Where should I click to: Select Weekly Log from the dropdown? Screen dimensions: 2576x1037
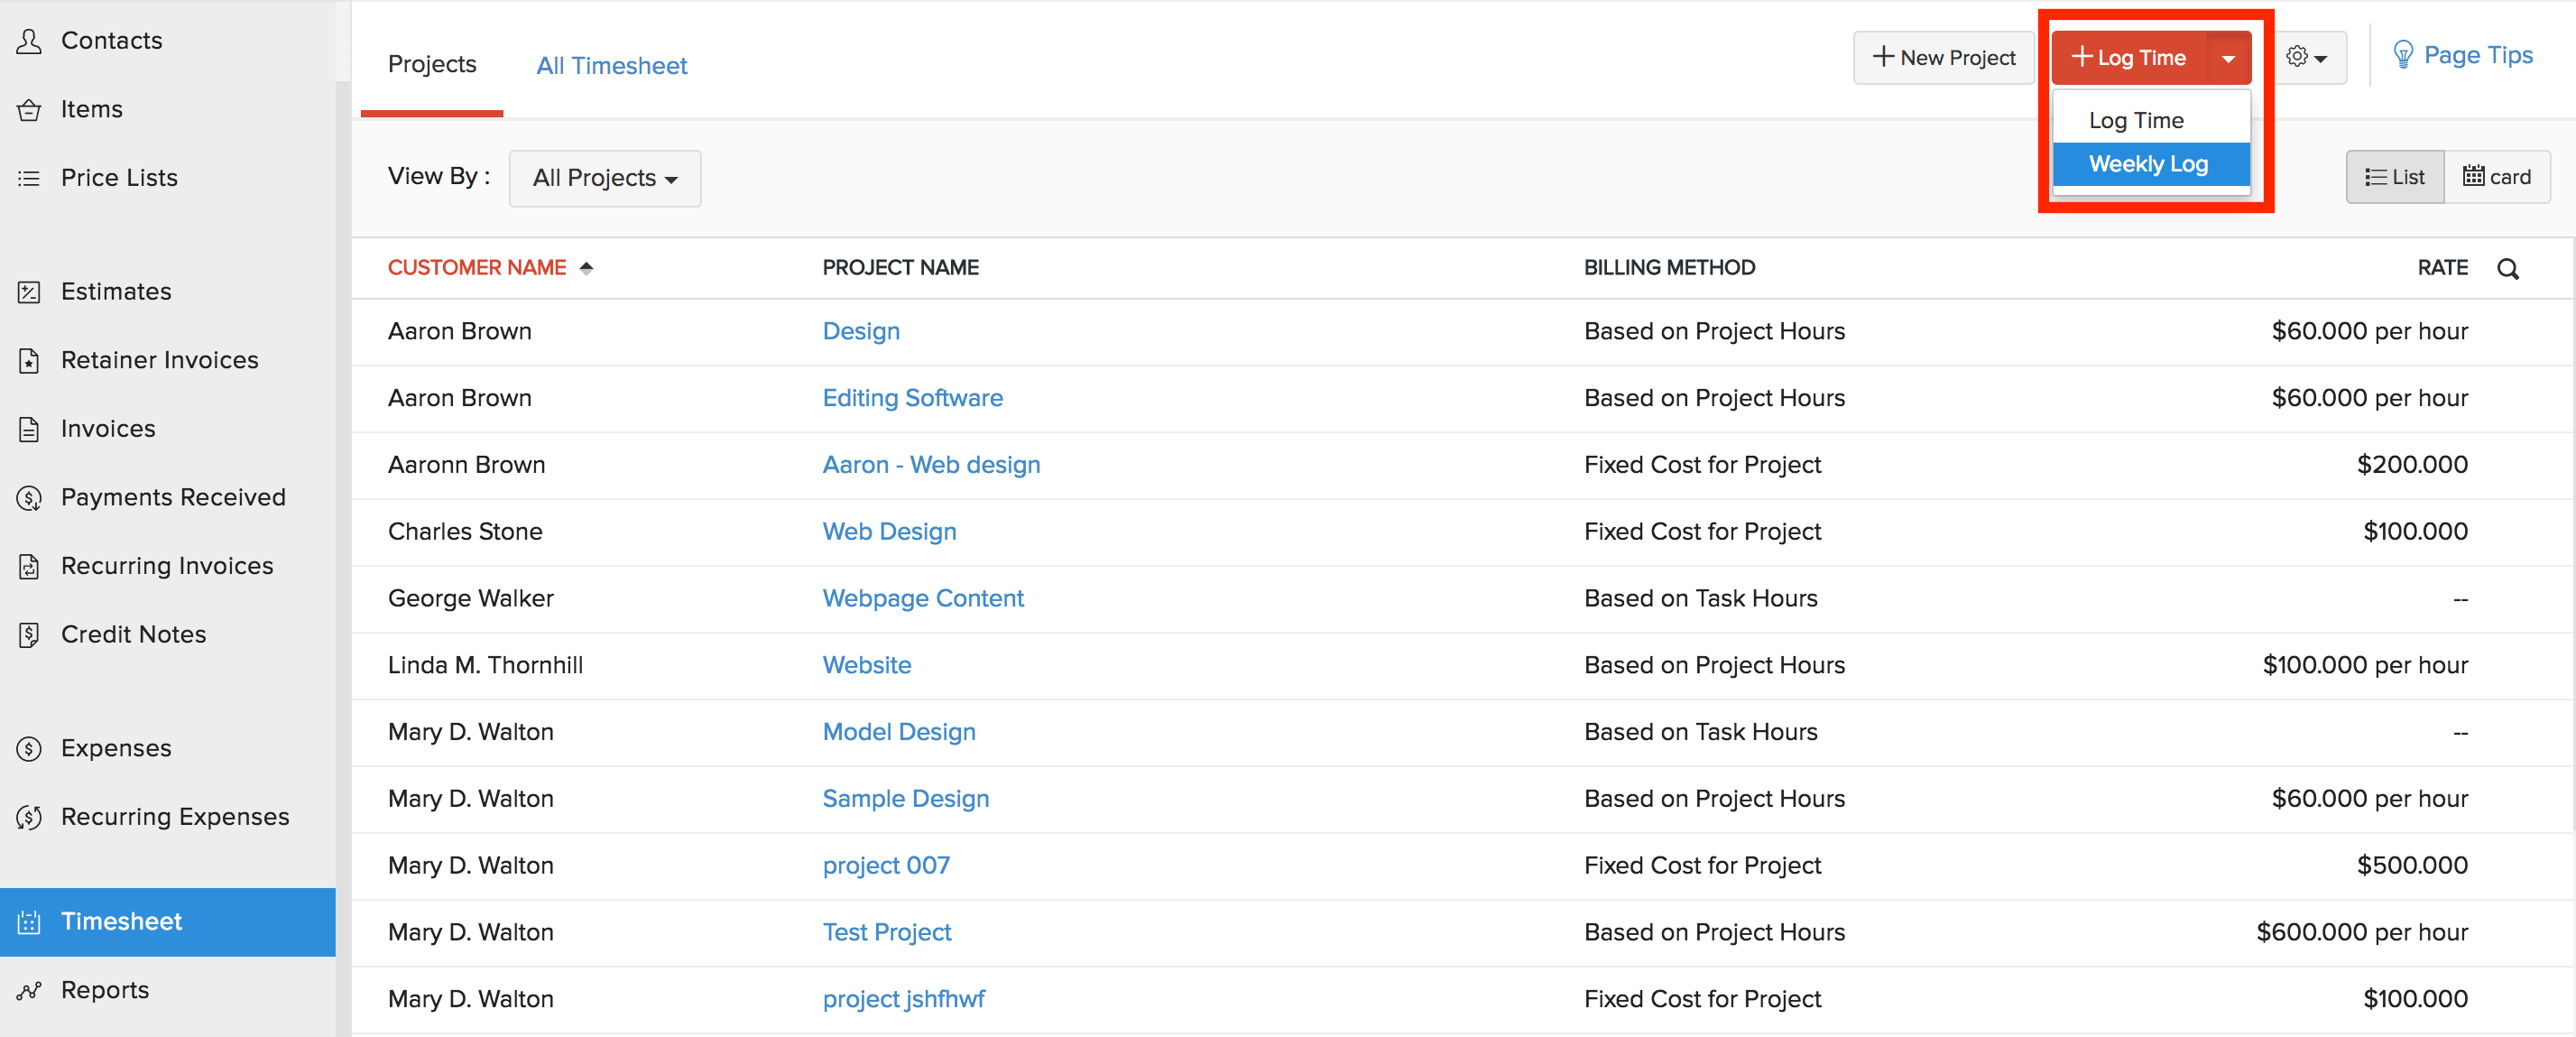pyautogui.click(x=2148, y=164)
